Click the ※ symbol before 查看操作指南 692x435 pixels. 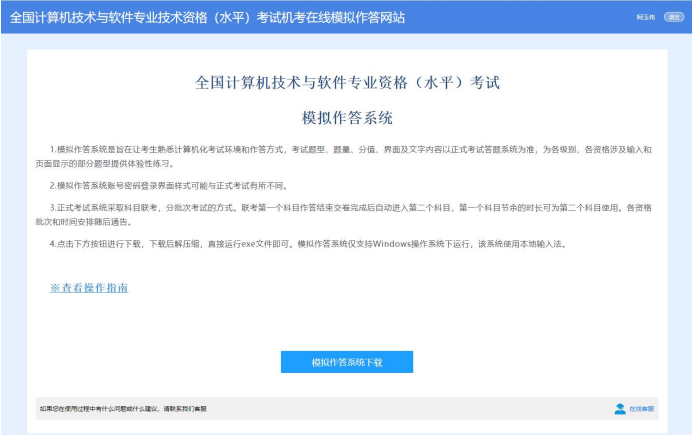click(55, 288)
